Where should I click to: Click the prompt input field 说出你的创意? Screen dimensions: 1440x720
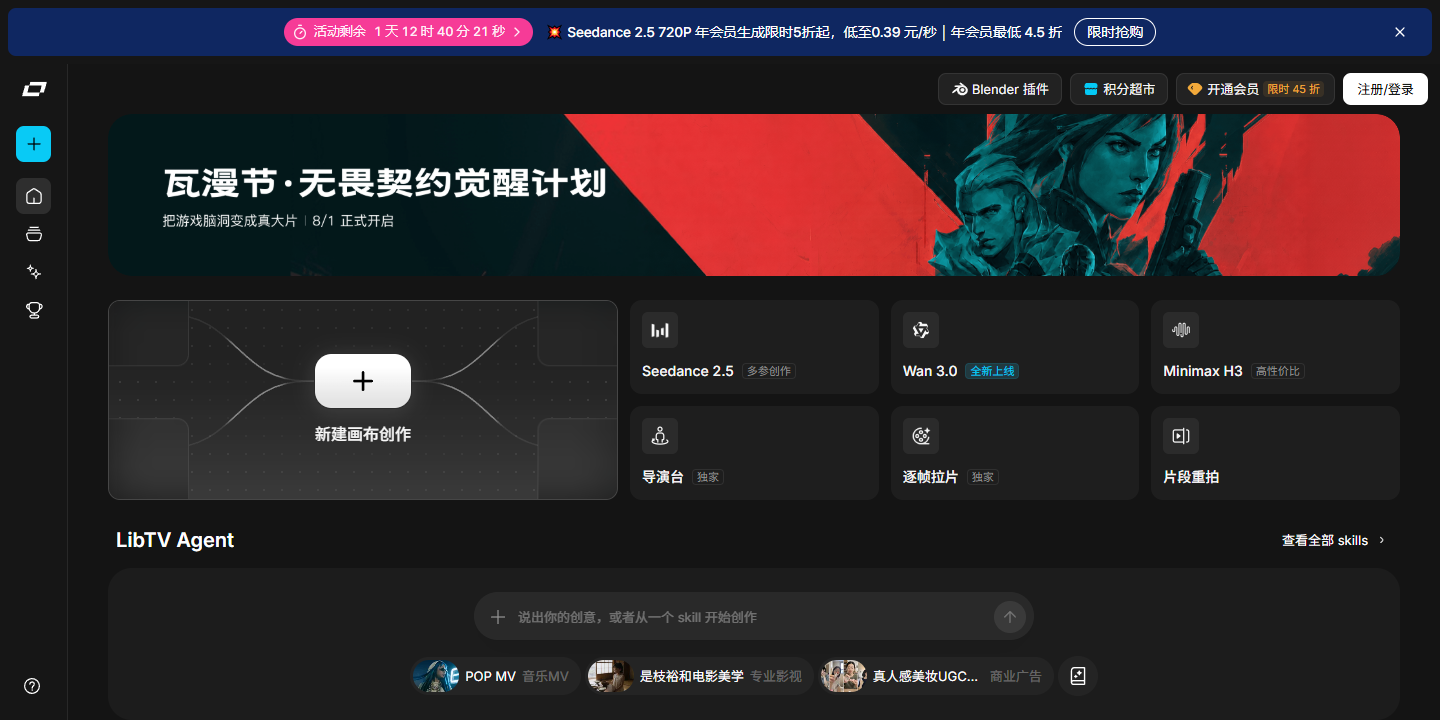point(753,617)
